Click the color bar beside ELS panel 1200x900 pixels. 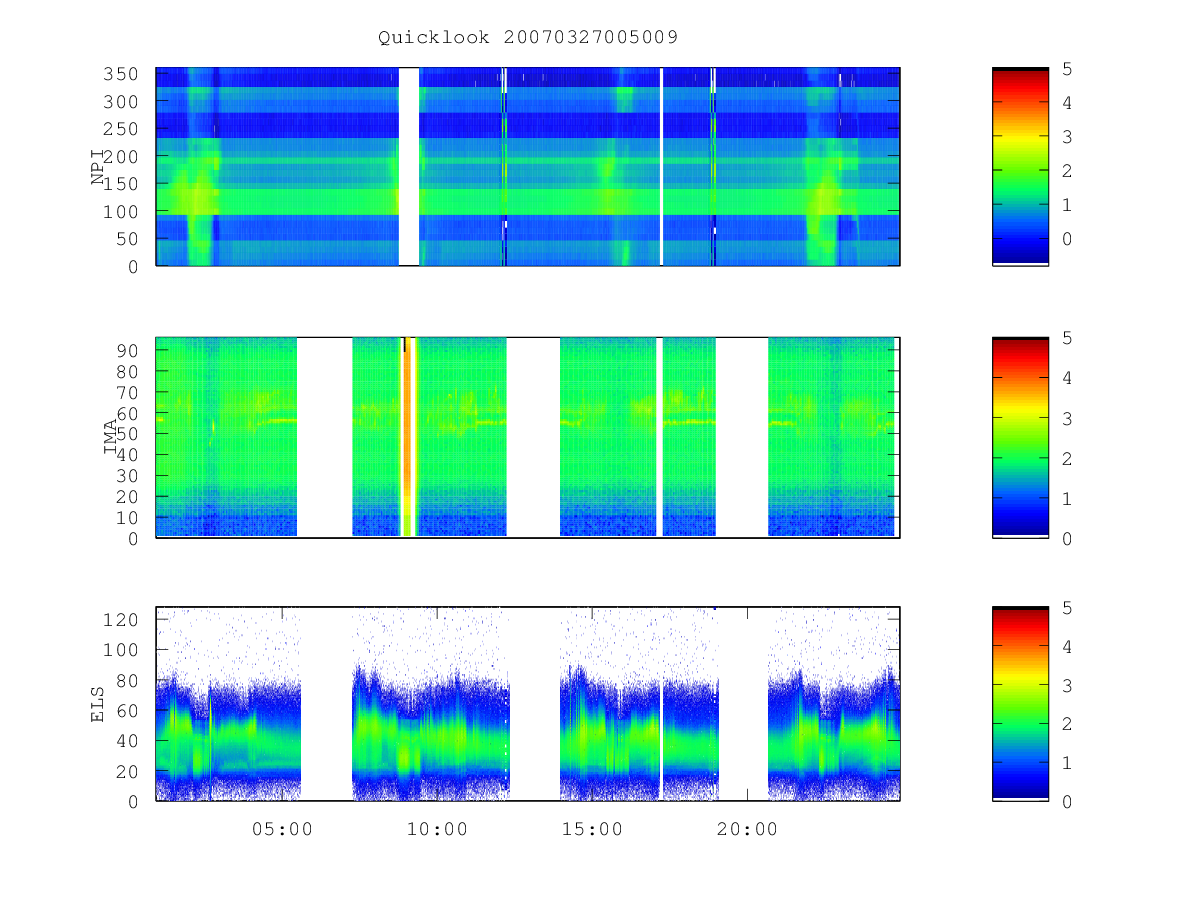(1020, 704)
